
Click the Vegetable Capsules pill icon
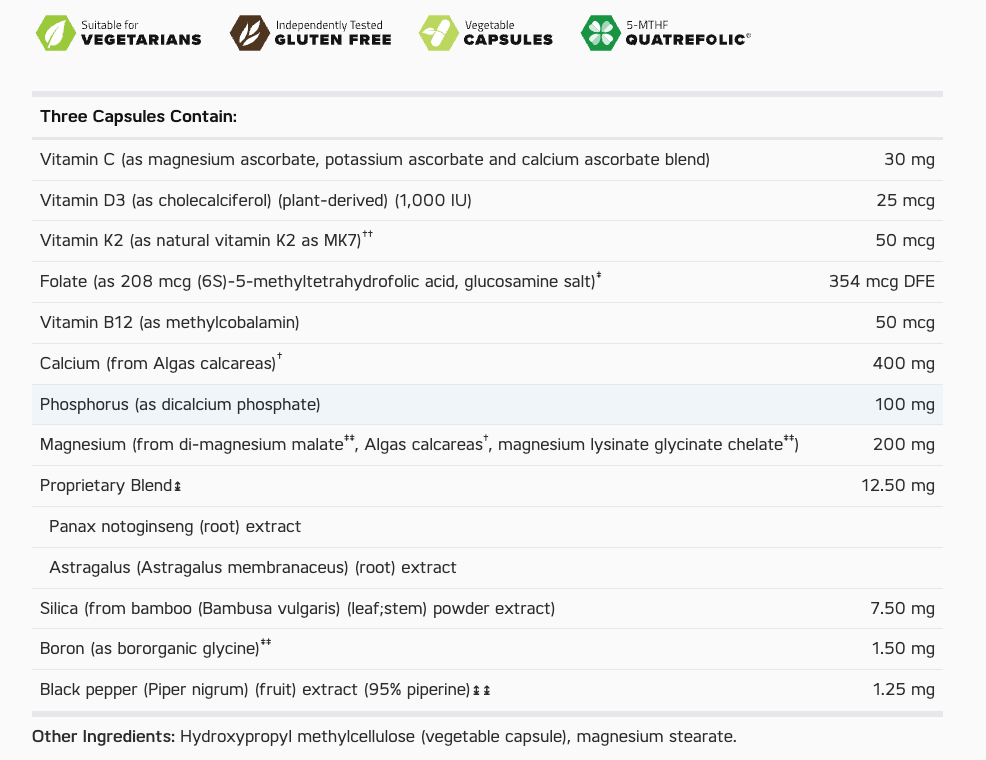point(439,32)
